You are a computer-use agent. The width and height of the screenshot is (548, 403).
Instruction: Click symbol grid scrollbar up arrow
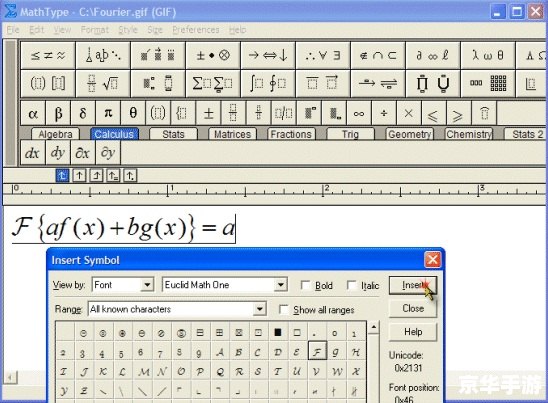[x=374, y=328]
